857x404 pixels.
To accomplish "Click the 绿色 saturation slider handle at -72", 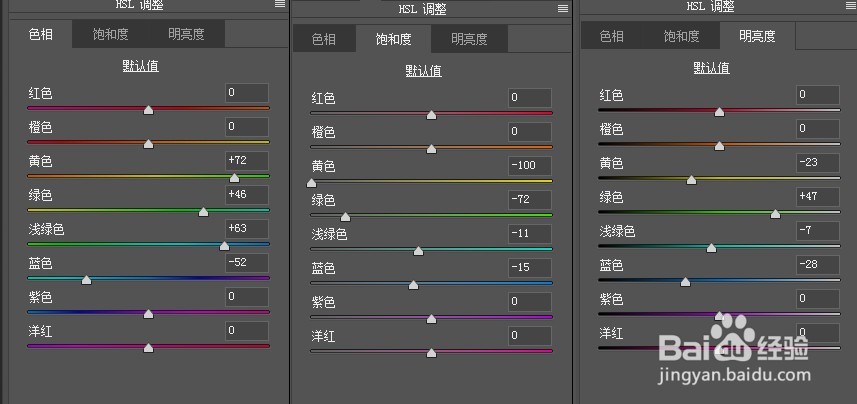I will [x=345, y=217].
